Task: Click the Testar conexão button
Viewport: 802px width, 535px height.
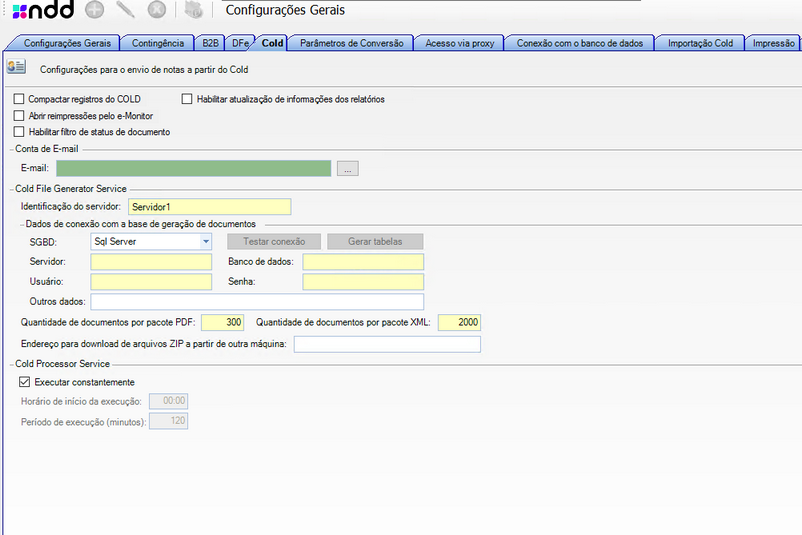Action: click(x=274, y=241)
